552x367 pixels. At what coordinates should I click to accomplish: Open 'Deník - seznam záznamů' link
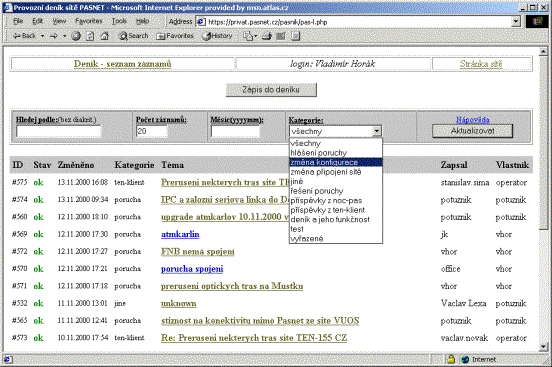(122, 64)
